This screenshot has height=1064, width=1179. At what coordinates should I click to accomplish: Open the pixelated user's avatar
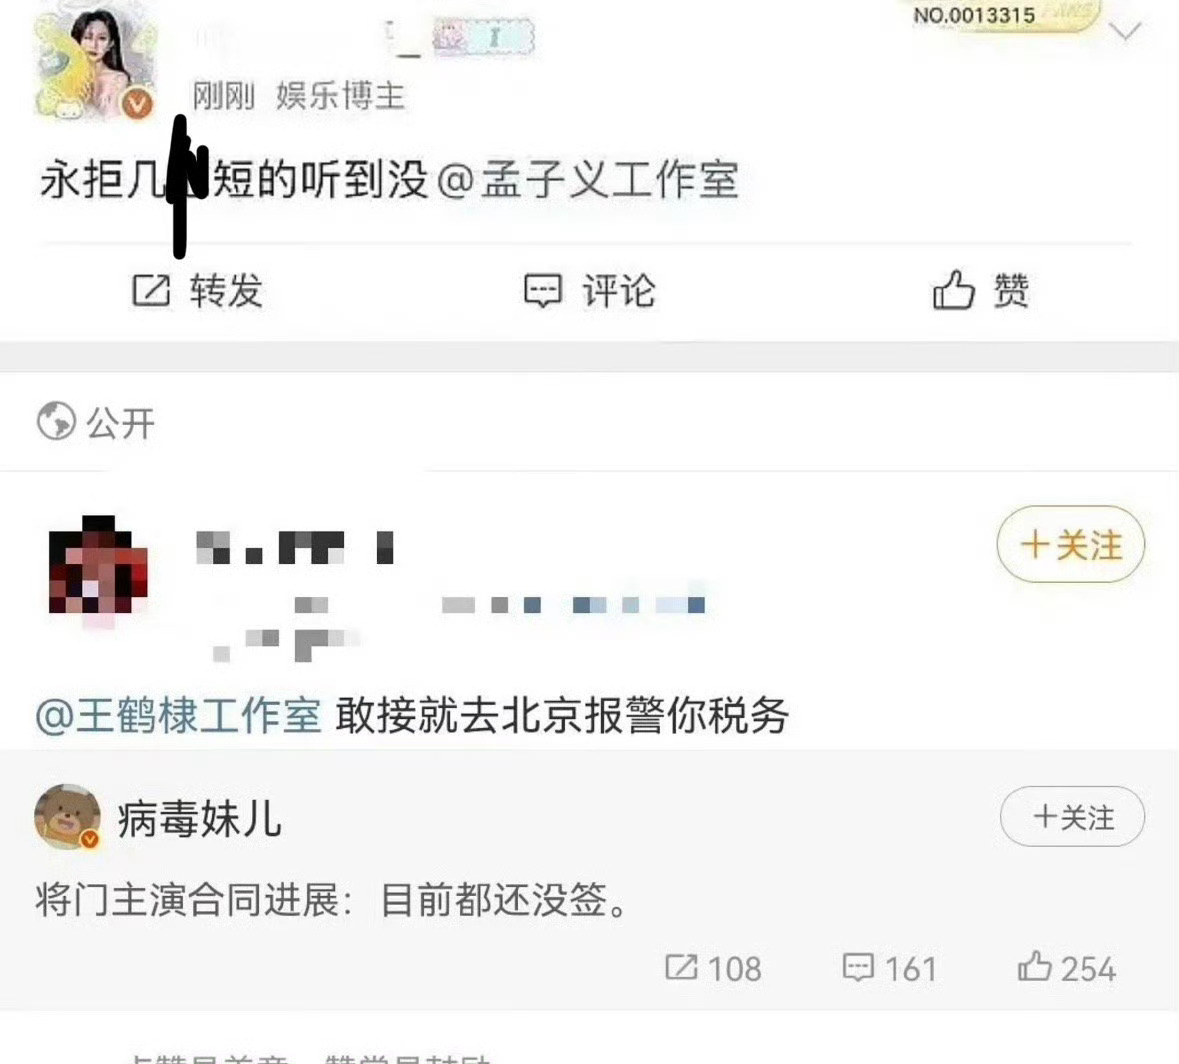click(98, 565)
